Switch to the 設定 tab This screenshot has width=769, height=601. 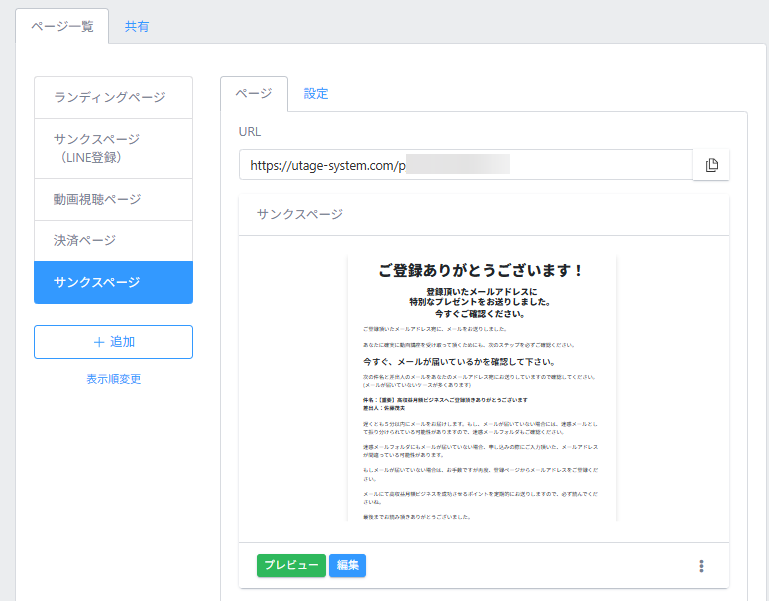[x=316, y=94]
